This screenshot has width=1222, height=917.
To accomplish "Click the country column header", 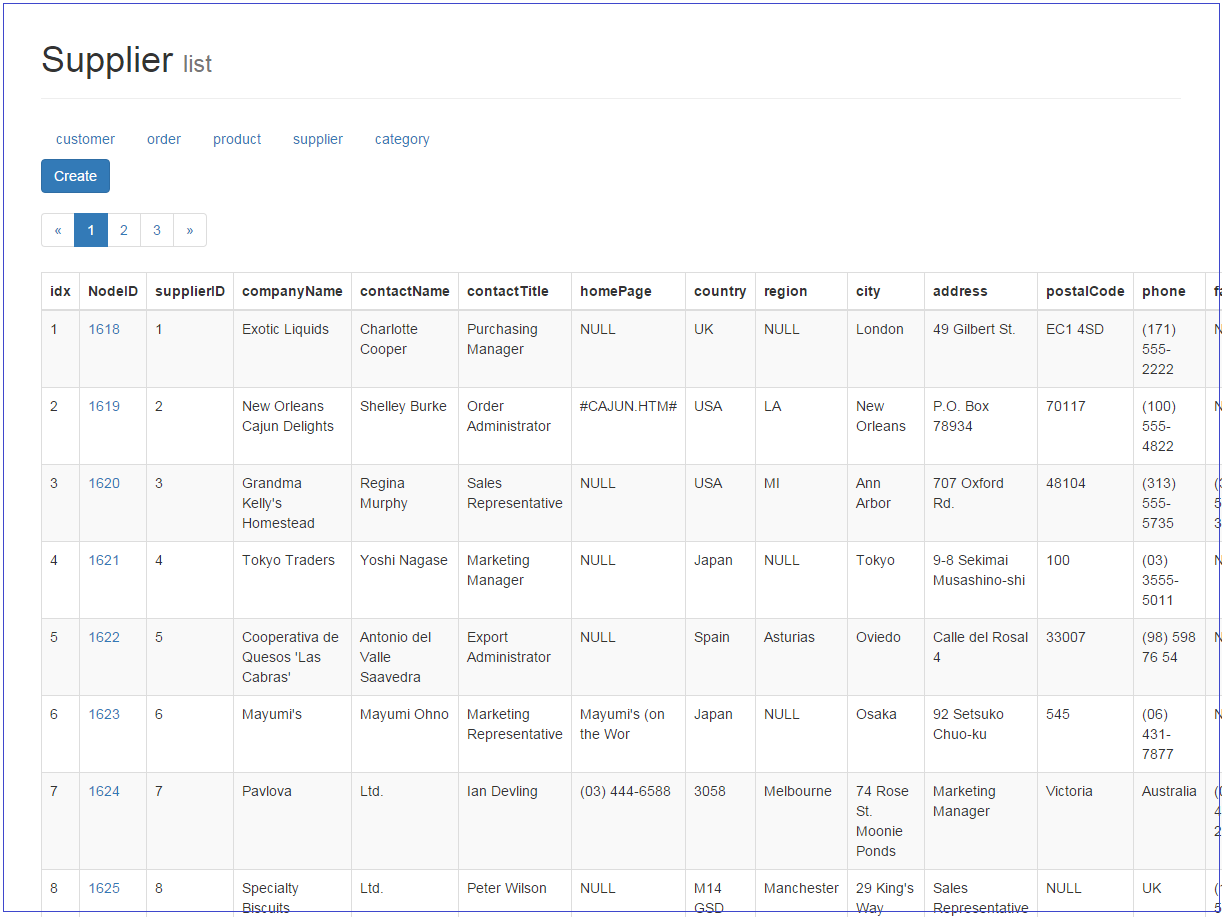I will point(720,291).
